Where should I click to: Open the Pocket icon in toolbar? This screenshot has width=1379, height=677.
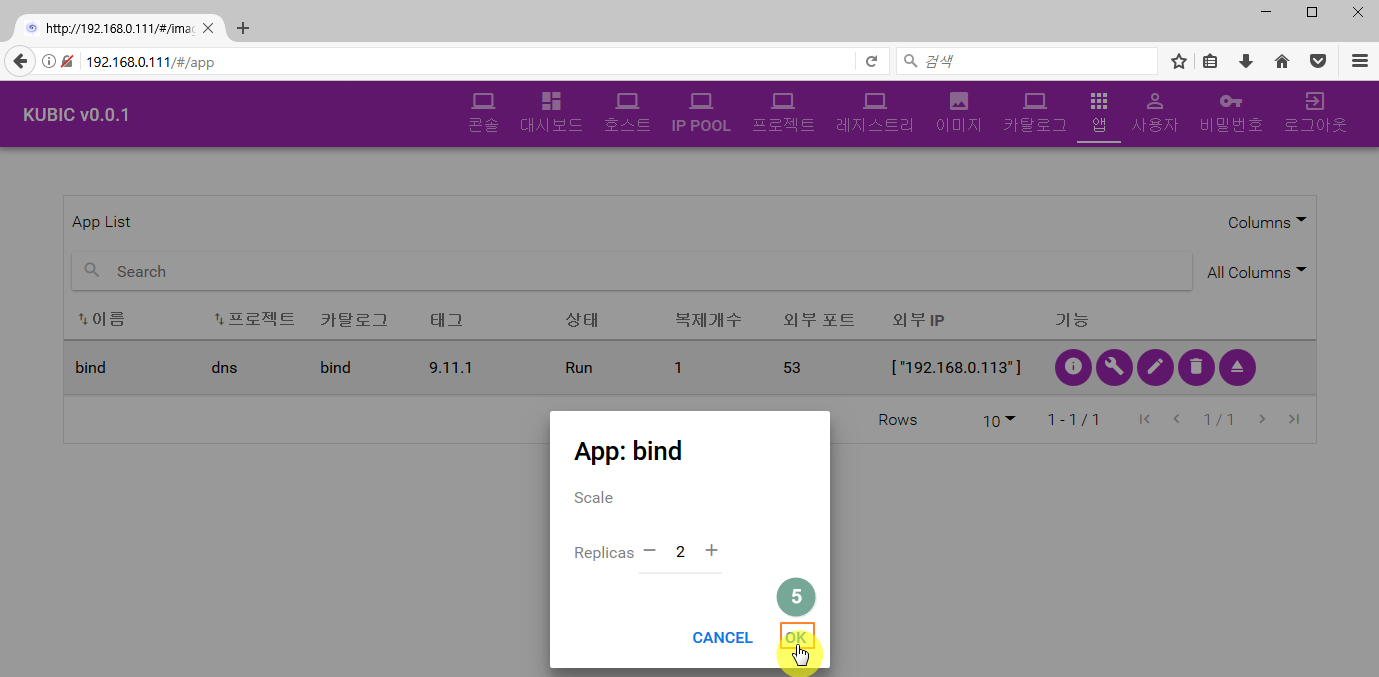coord(1319,61)
